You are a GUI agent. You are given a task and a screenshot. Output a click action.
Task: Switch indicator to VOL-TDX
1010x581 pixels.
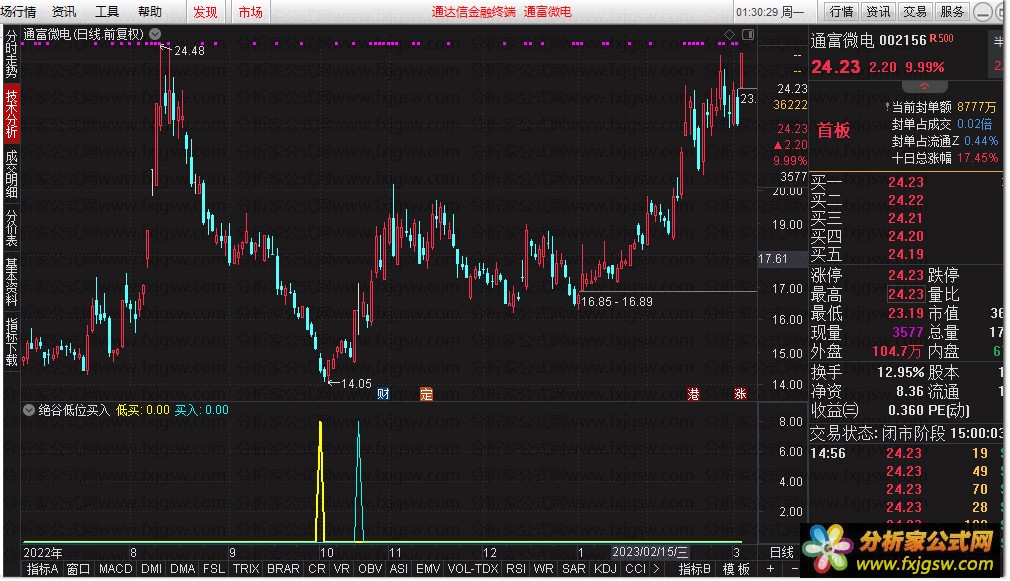tap(473, 569)
